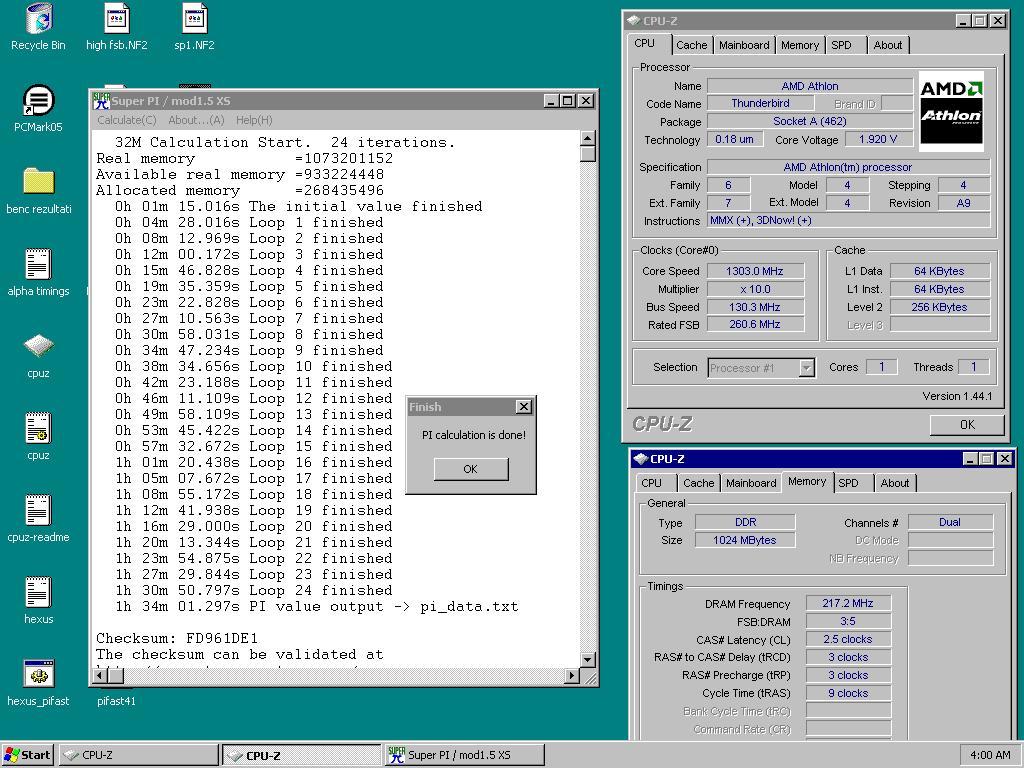Switch to second CPU-Z taskbar button
The image size is (1024, 768).
click(302, 755)
